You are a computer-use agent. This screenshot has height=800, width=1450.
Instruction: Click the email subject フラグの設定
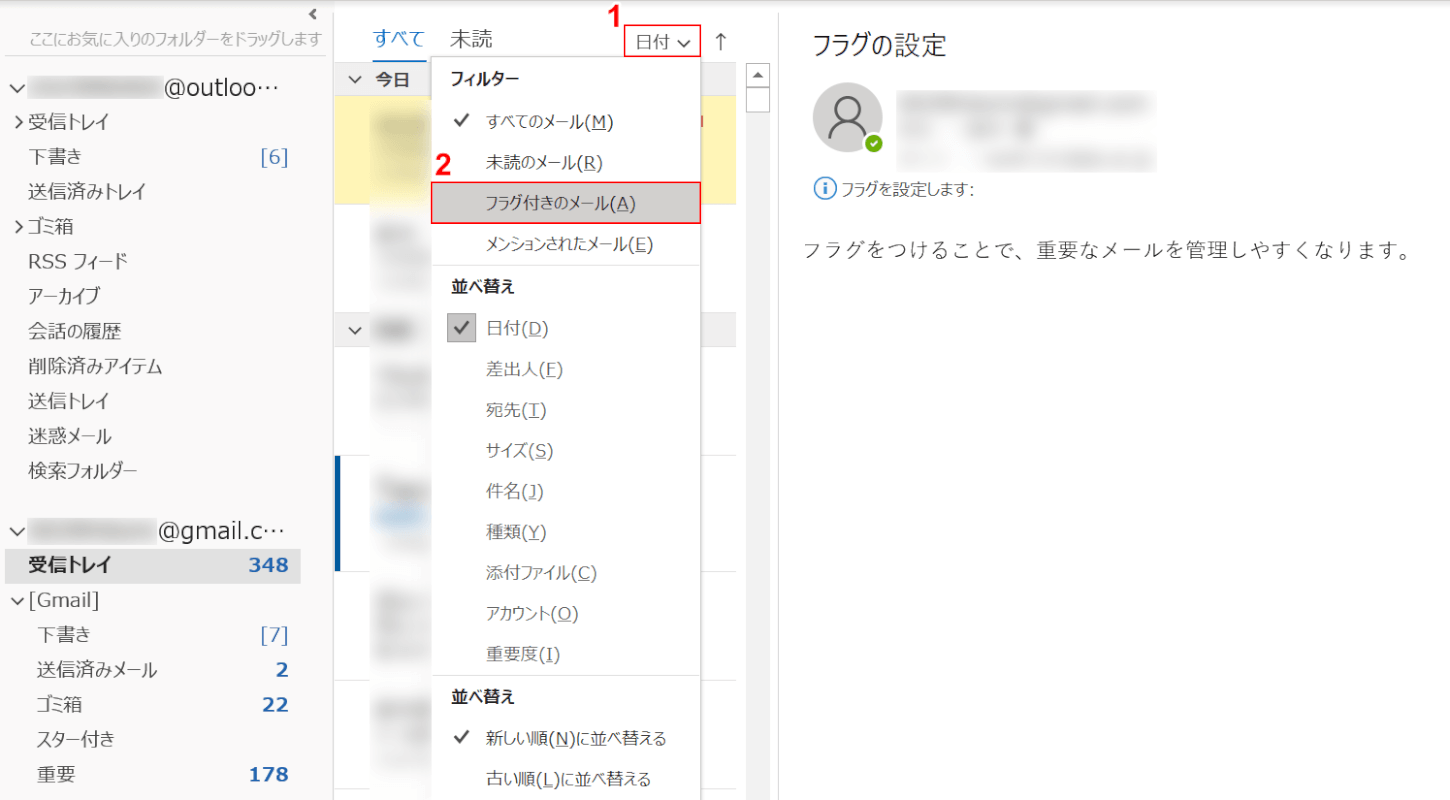click(x=880, y=45)
